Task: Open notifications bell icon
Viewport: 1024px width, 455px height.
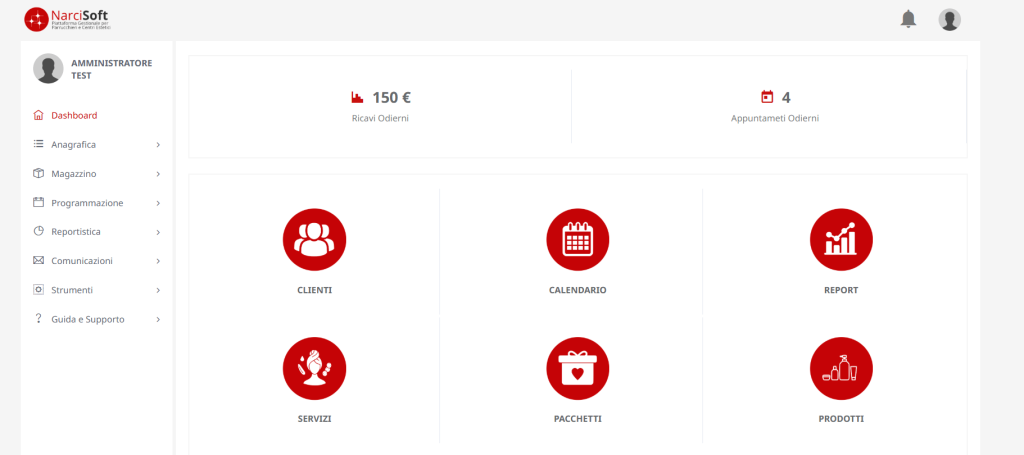Action: pos(908,19)
